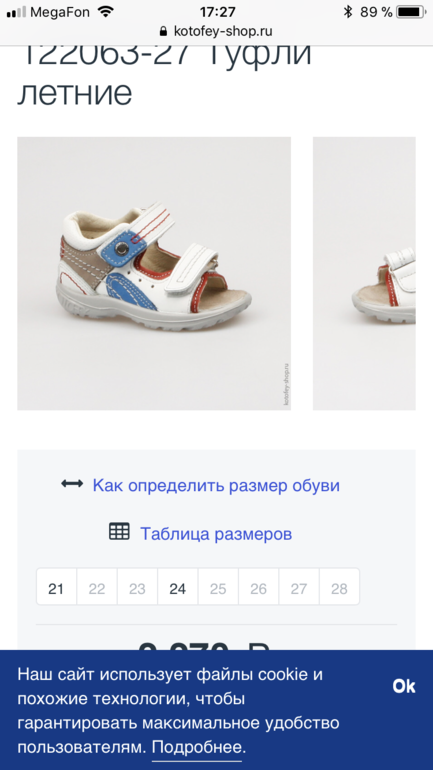
Task: Select shoe size 24
Action: point(178,588)
